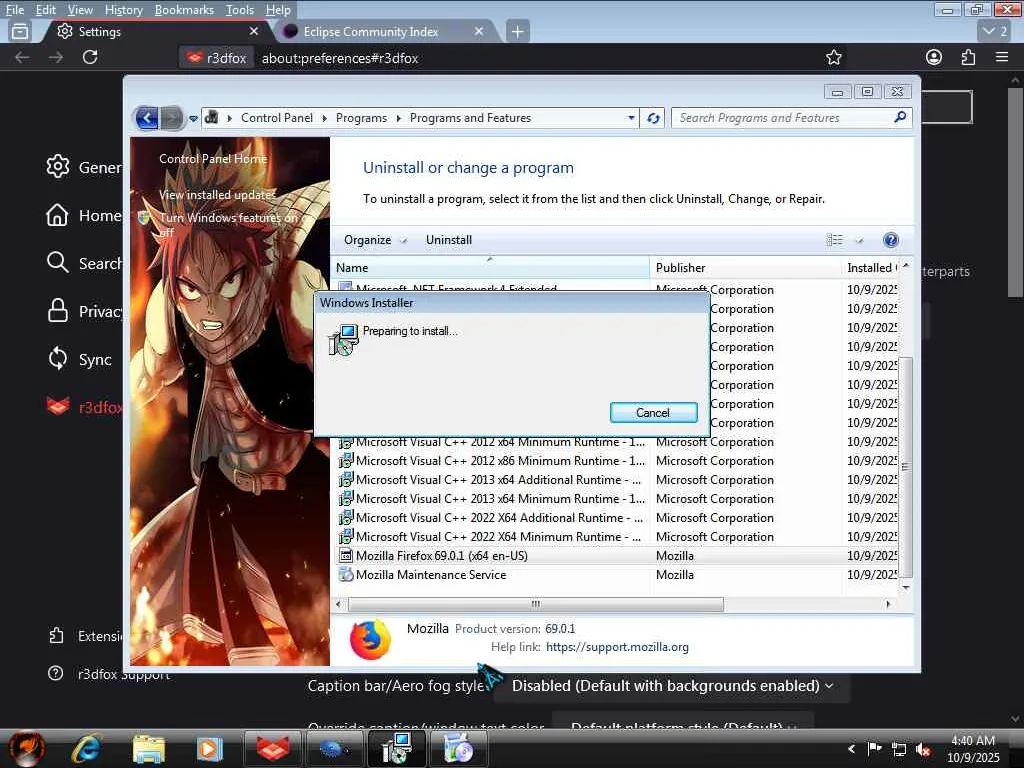Screen dimensions: 1024x768
Task: Click the horizontal scrollbar of the programs list
Action: (536, 604)
